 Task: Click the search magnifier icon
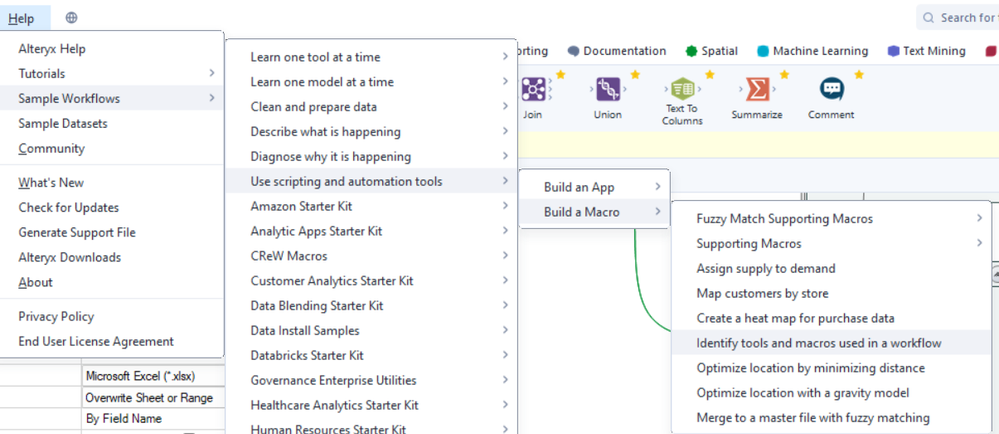click(x=928, y=18)
